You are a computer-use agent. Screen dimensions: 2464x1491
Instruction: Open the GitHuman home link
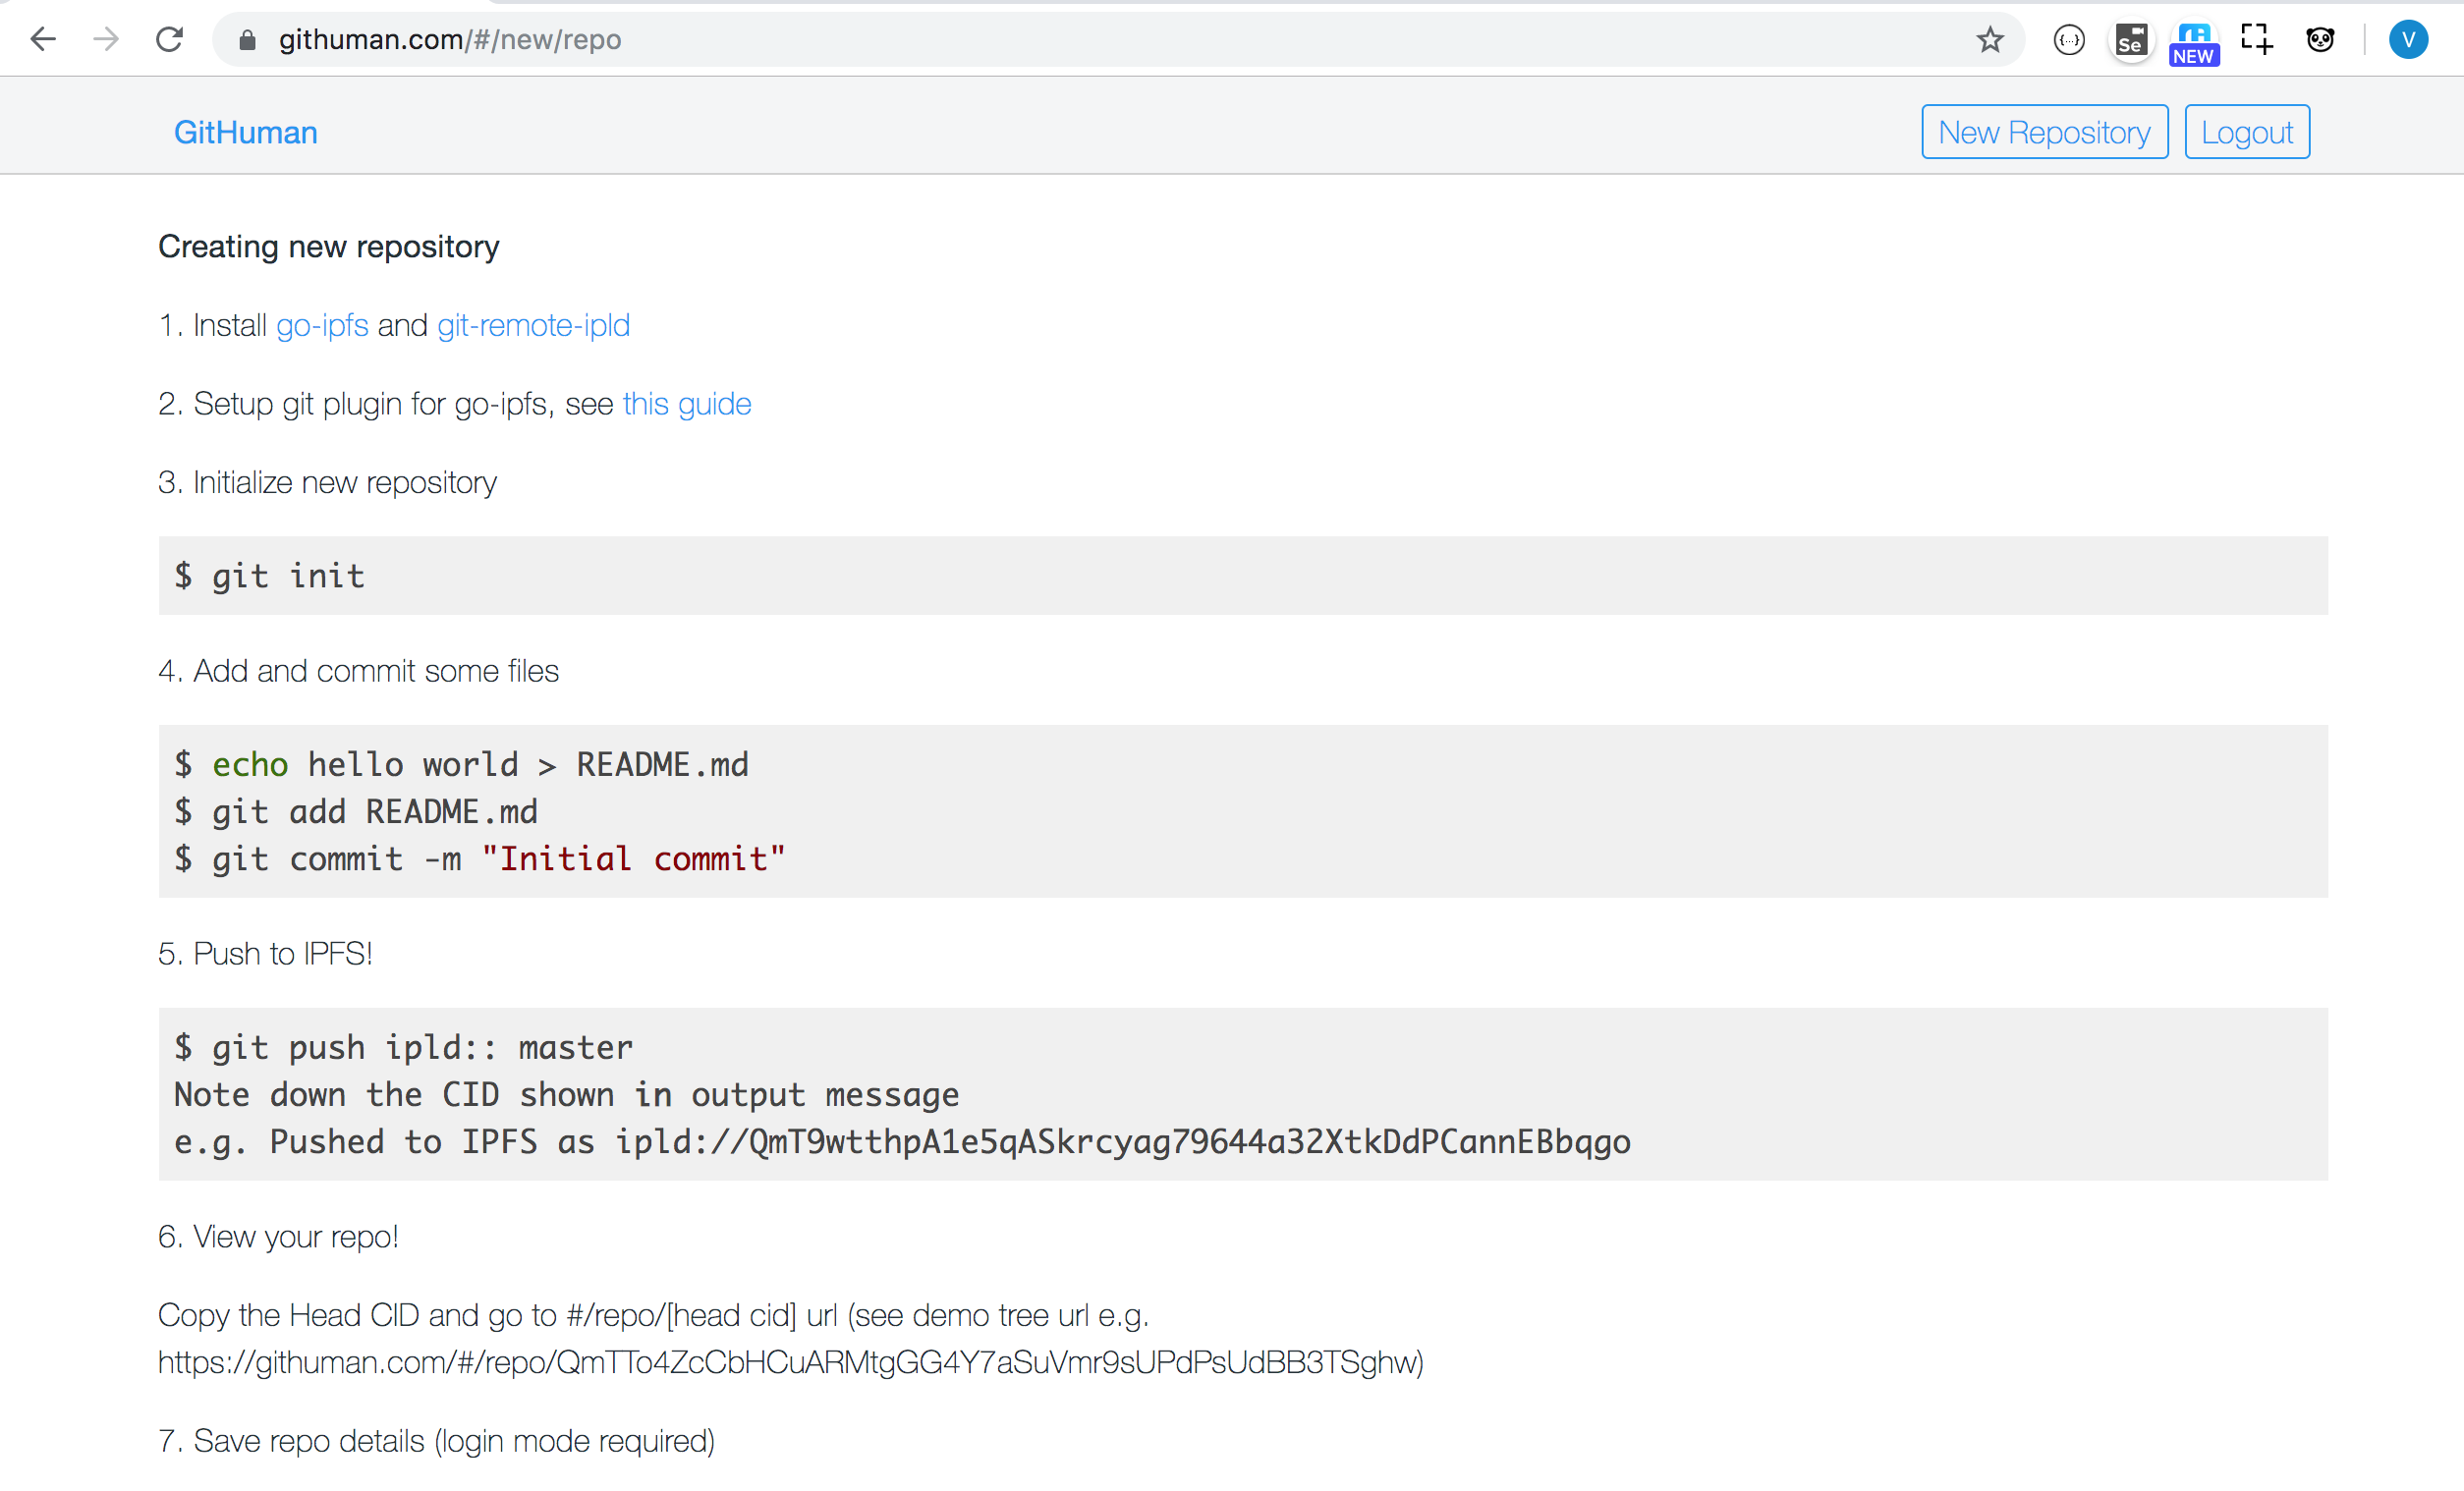pyautogui.click(x=245, y=131)
